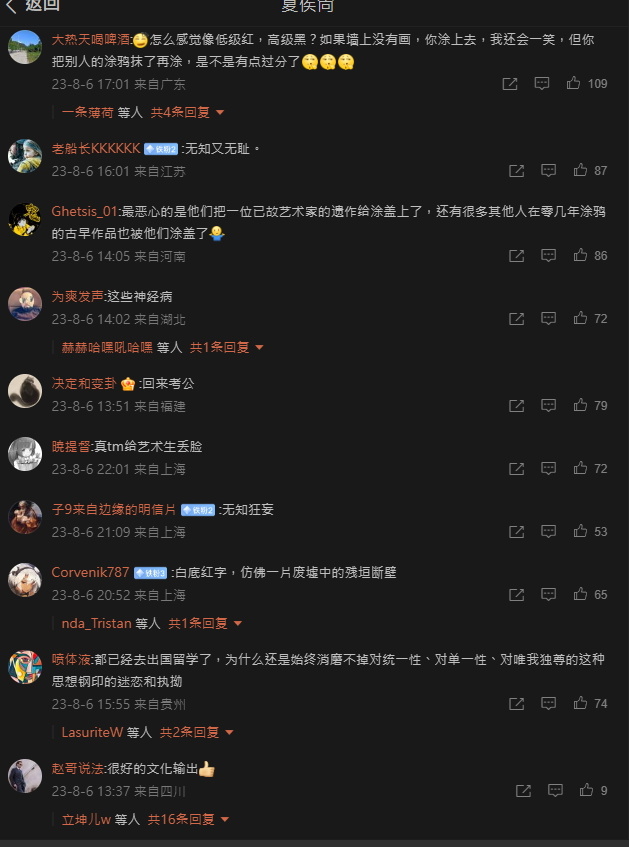Viewport: 629px width, 847px height.
Task: Share Corvenik787's comment
Action: click(x=517, y=595)
